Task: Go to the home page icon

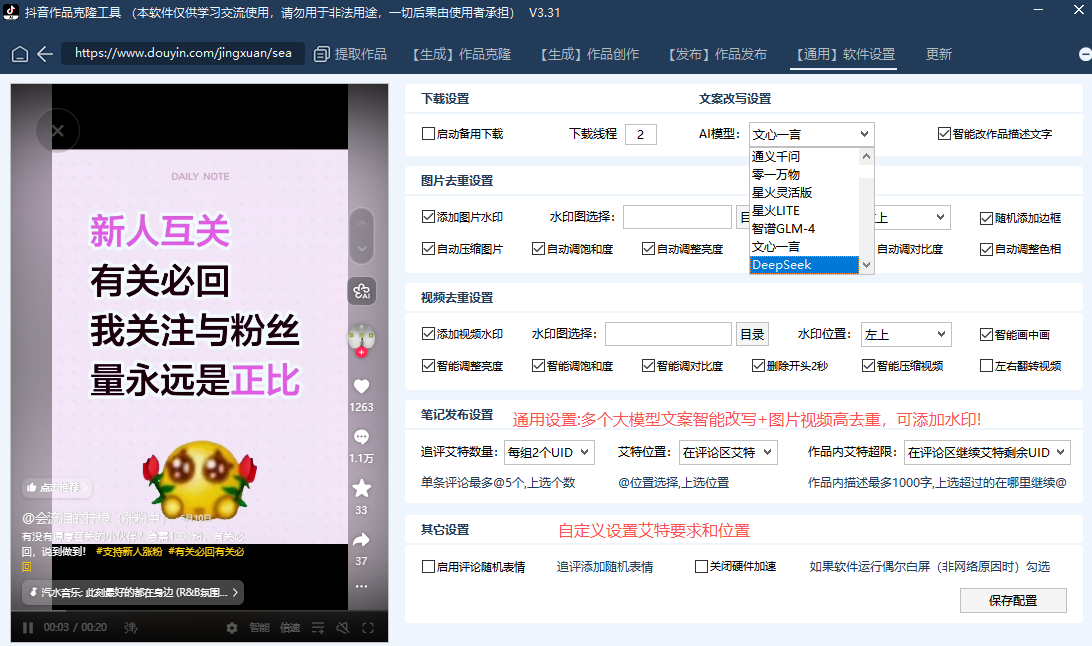Action: pos(20,54)
